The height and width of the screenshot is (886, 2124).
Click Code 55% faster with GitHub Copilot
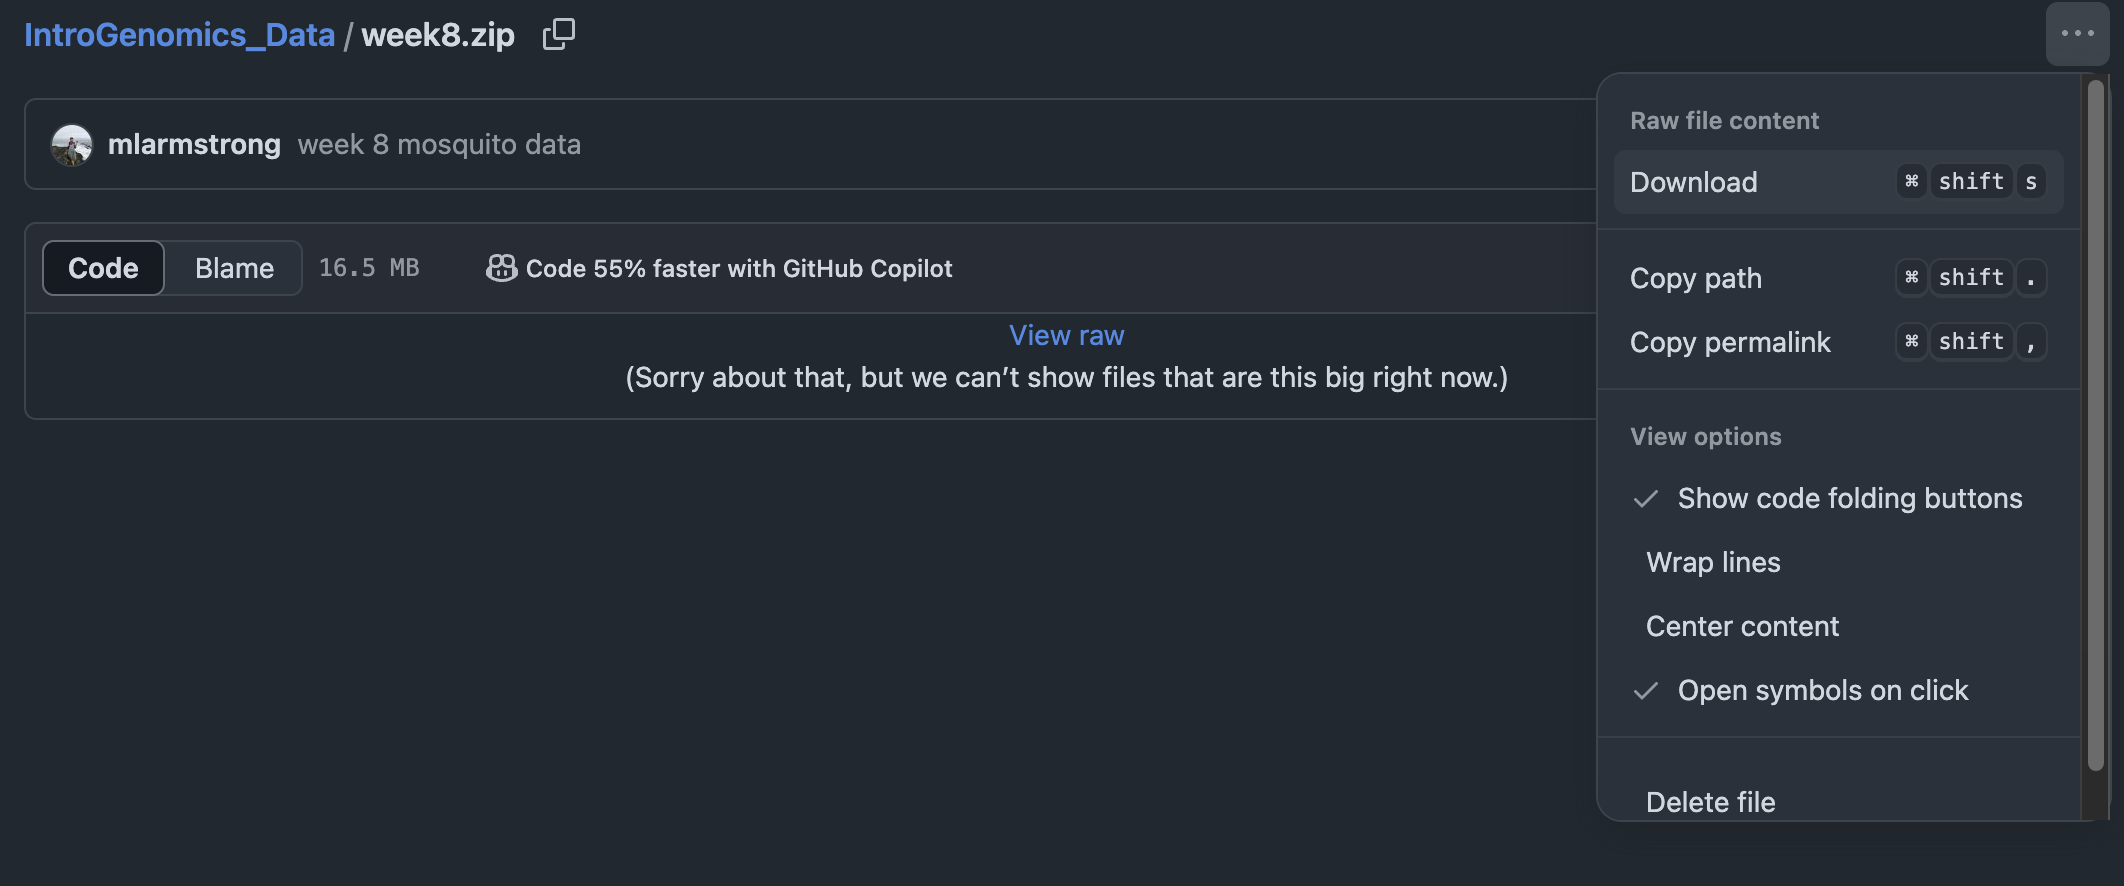coord(739,268)
